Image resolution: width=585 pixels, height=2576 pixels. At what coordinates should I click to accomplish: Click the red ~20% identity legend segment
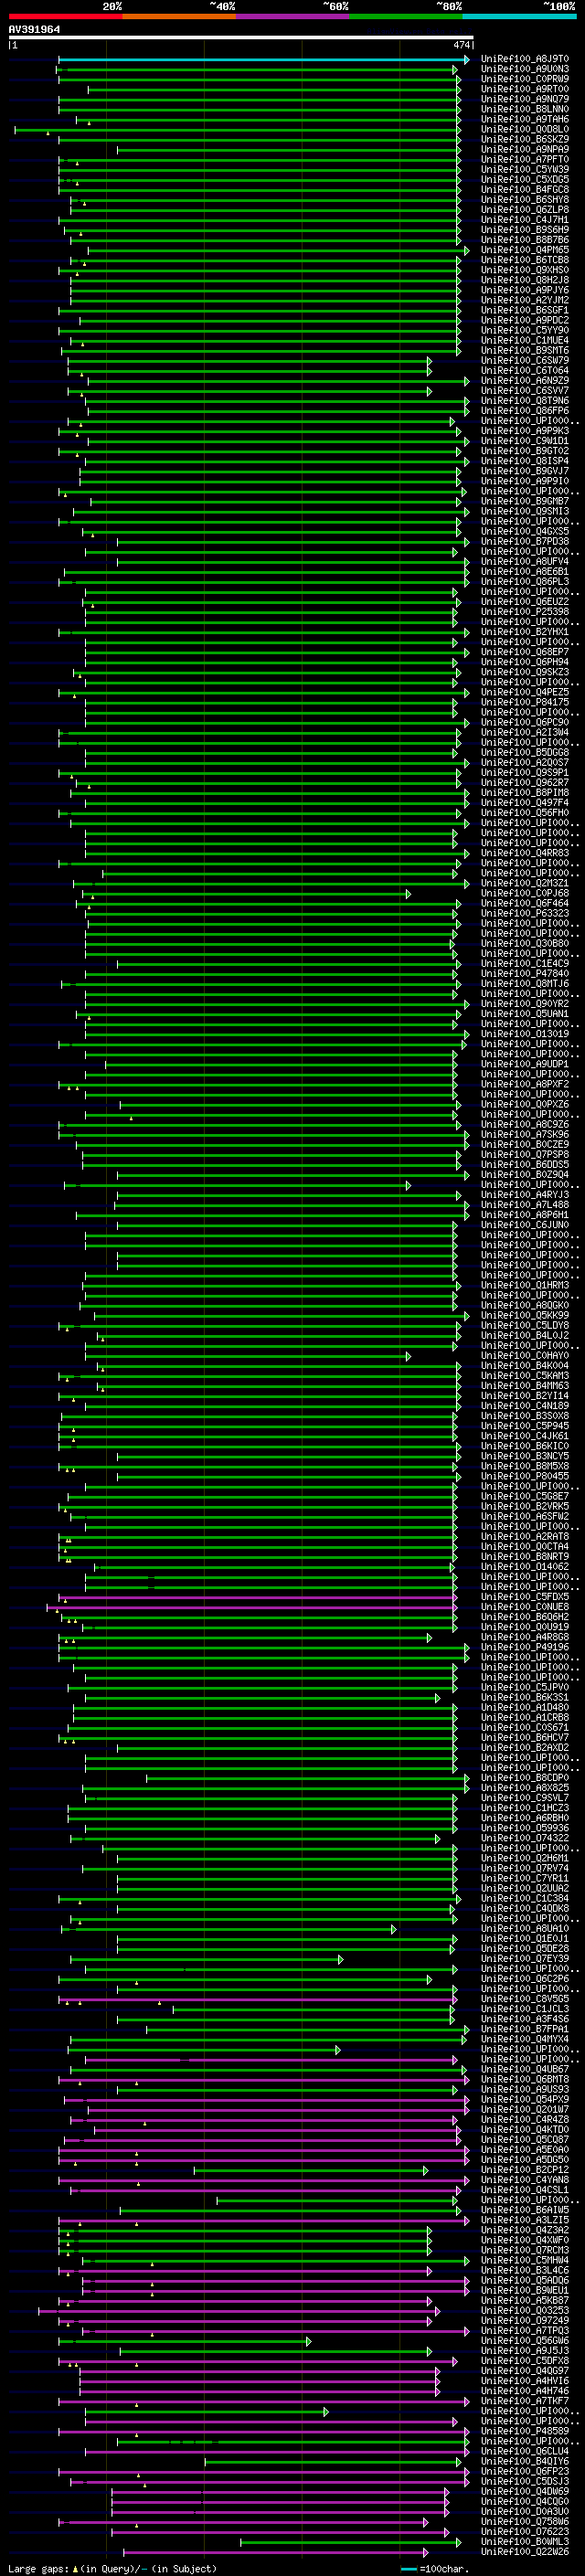click(x=65, y=16)
